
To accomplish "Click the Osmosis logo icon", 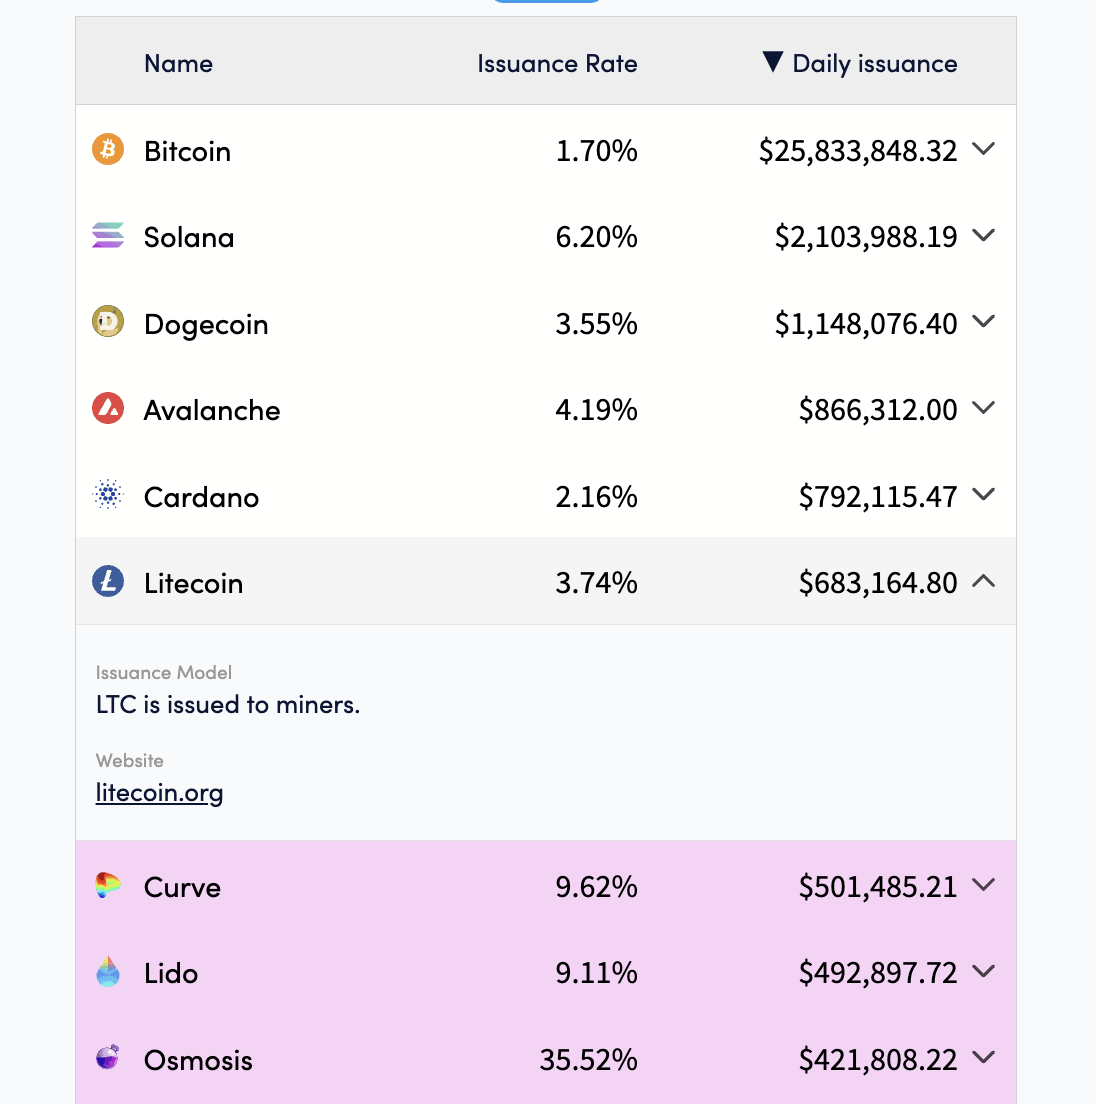I will coord(108,1058).
